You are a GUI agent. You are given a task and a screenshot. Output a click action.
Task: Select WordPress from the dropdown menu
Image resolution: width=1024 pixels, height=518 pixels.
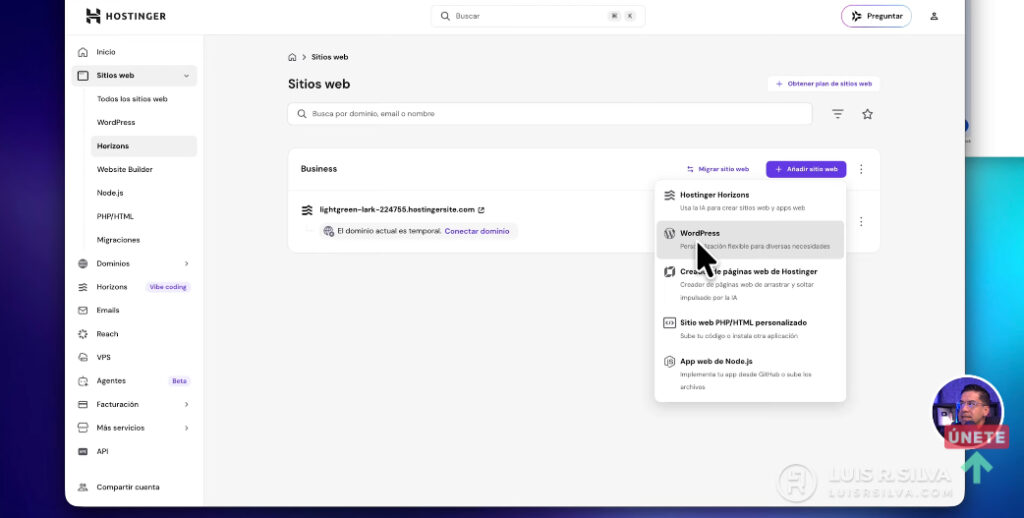750,240
